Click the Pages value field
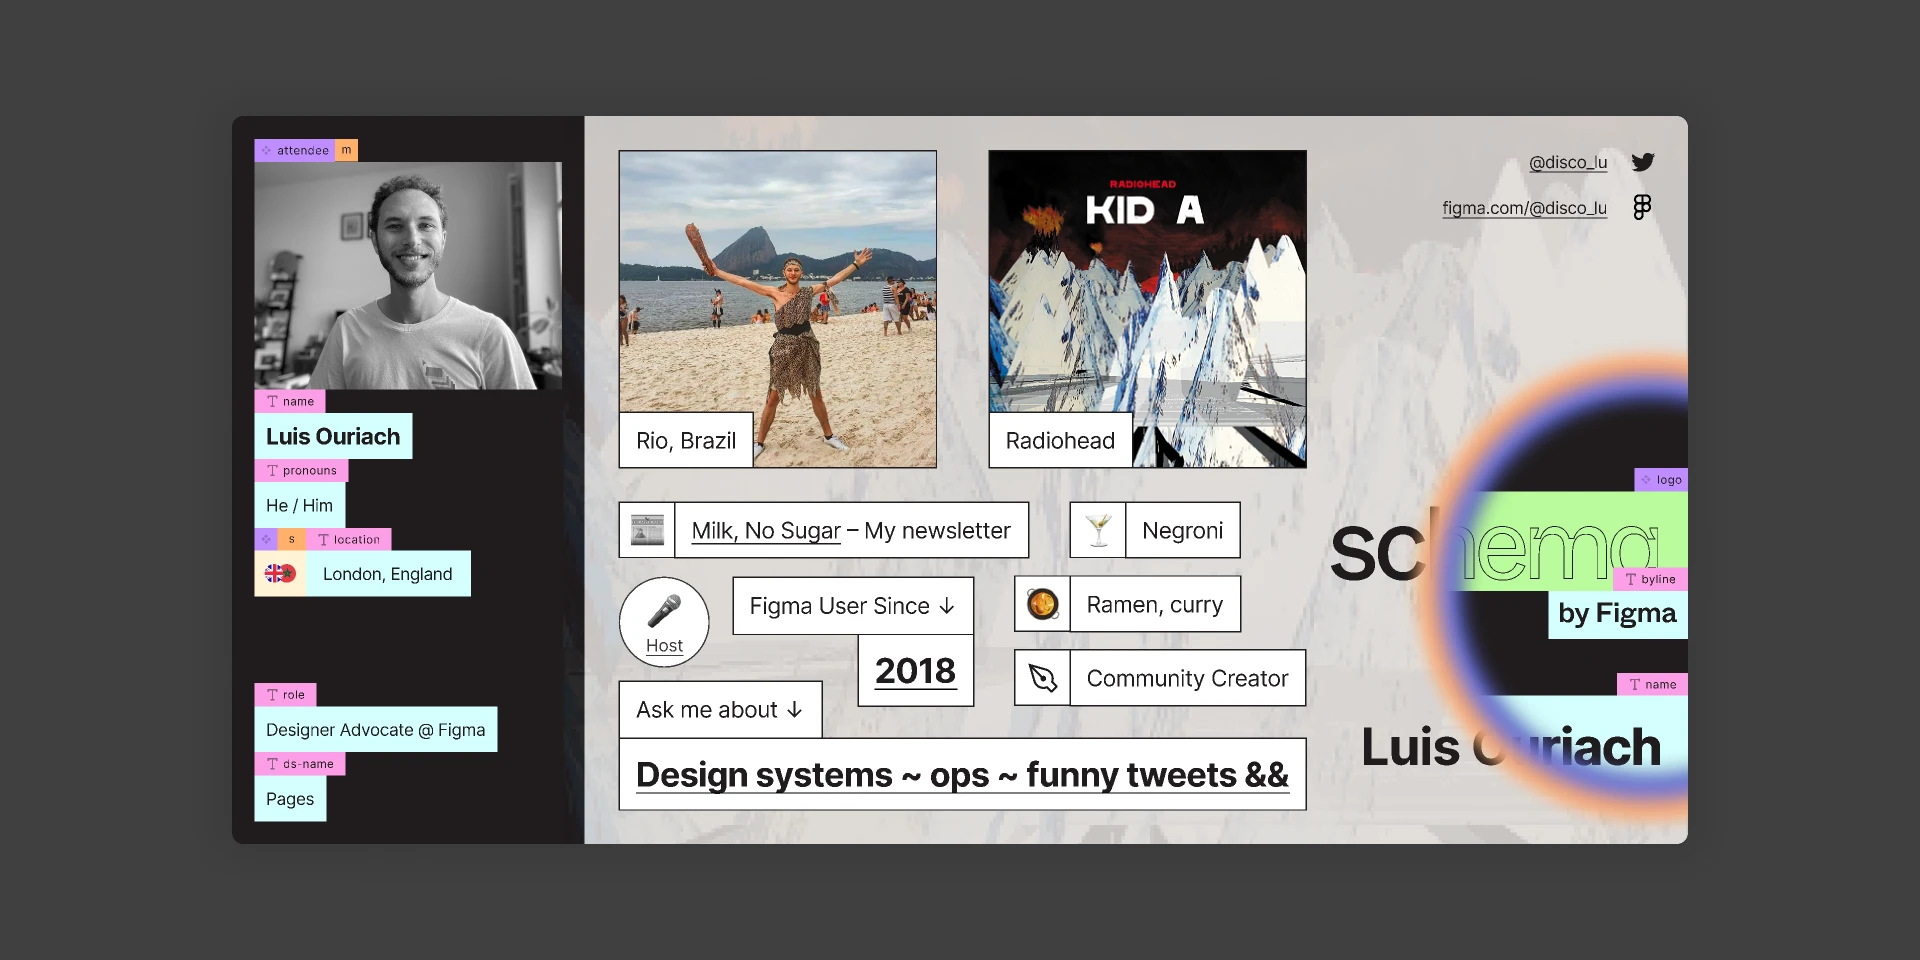Image resolution: width=1920 pixels, height=960 pixels. click(290, 798)
